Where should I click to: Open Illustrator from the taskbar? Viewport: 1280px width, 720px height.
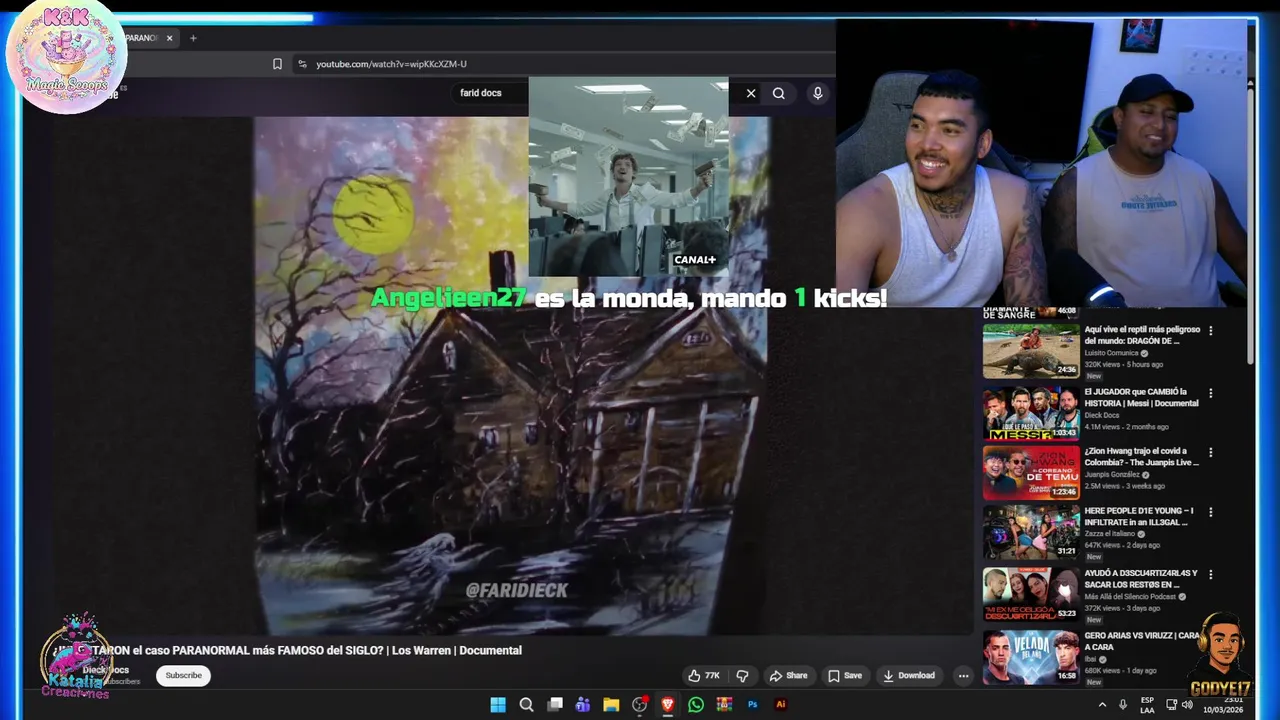click(x=781, y=705)
